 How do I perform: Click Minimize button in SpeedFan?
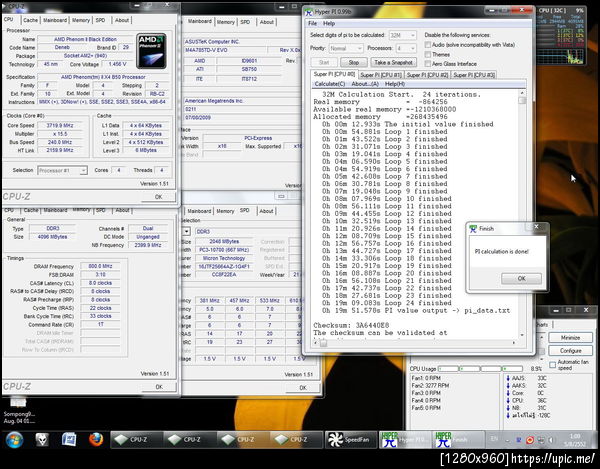click(570, 337)
